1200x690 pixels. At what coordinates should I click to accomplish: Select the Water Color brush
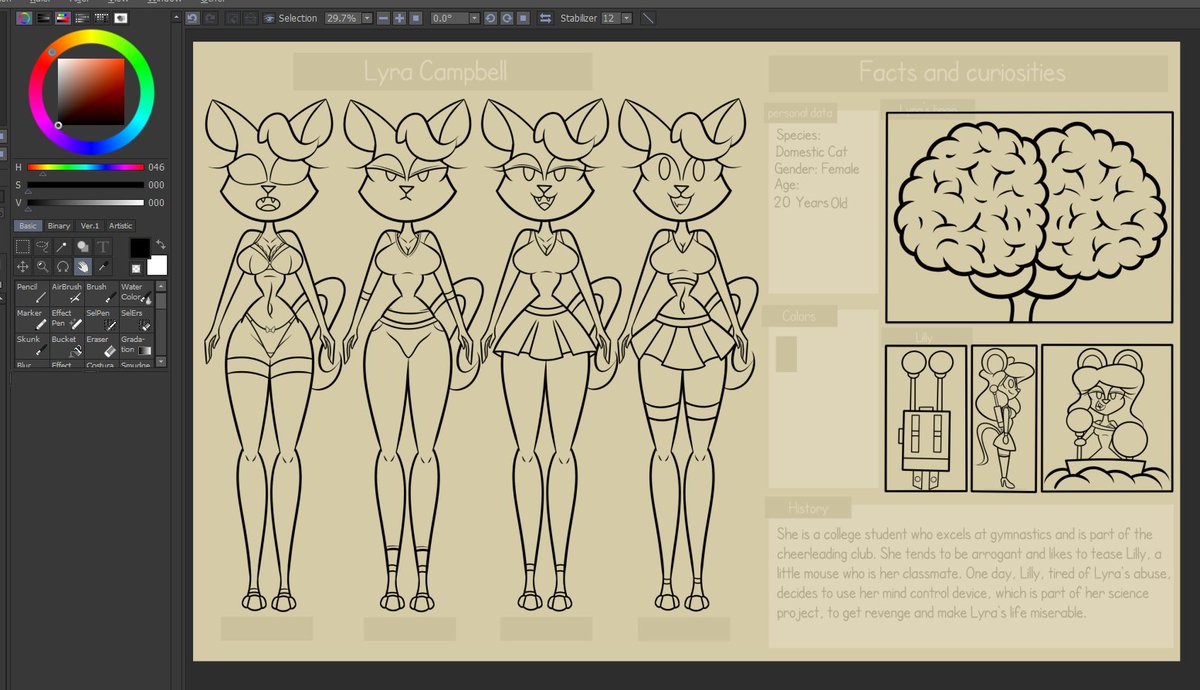click(137, 293)
